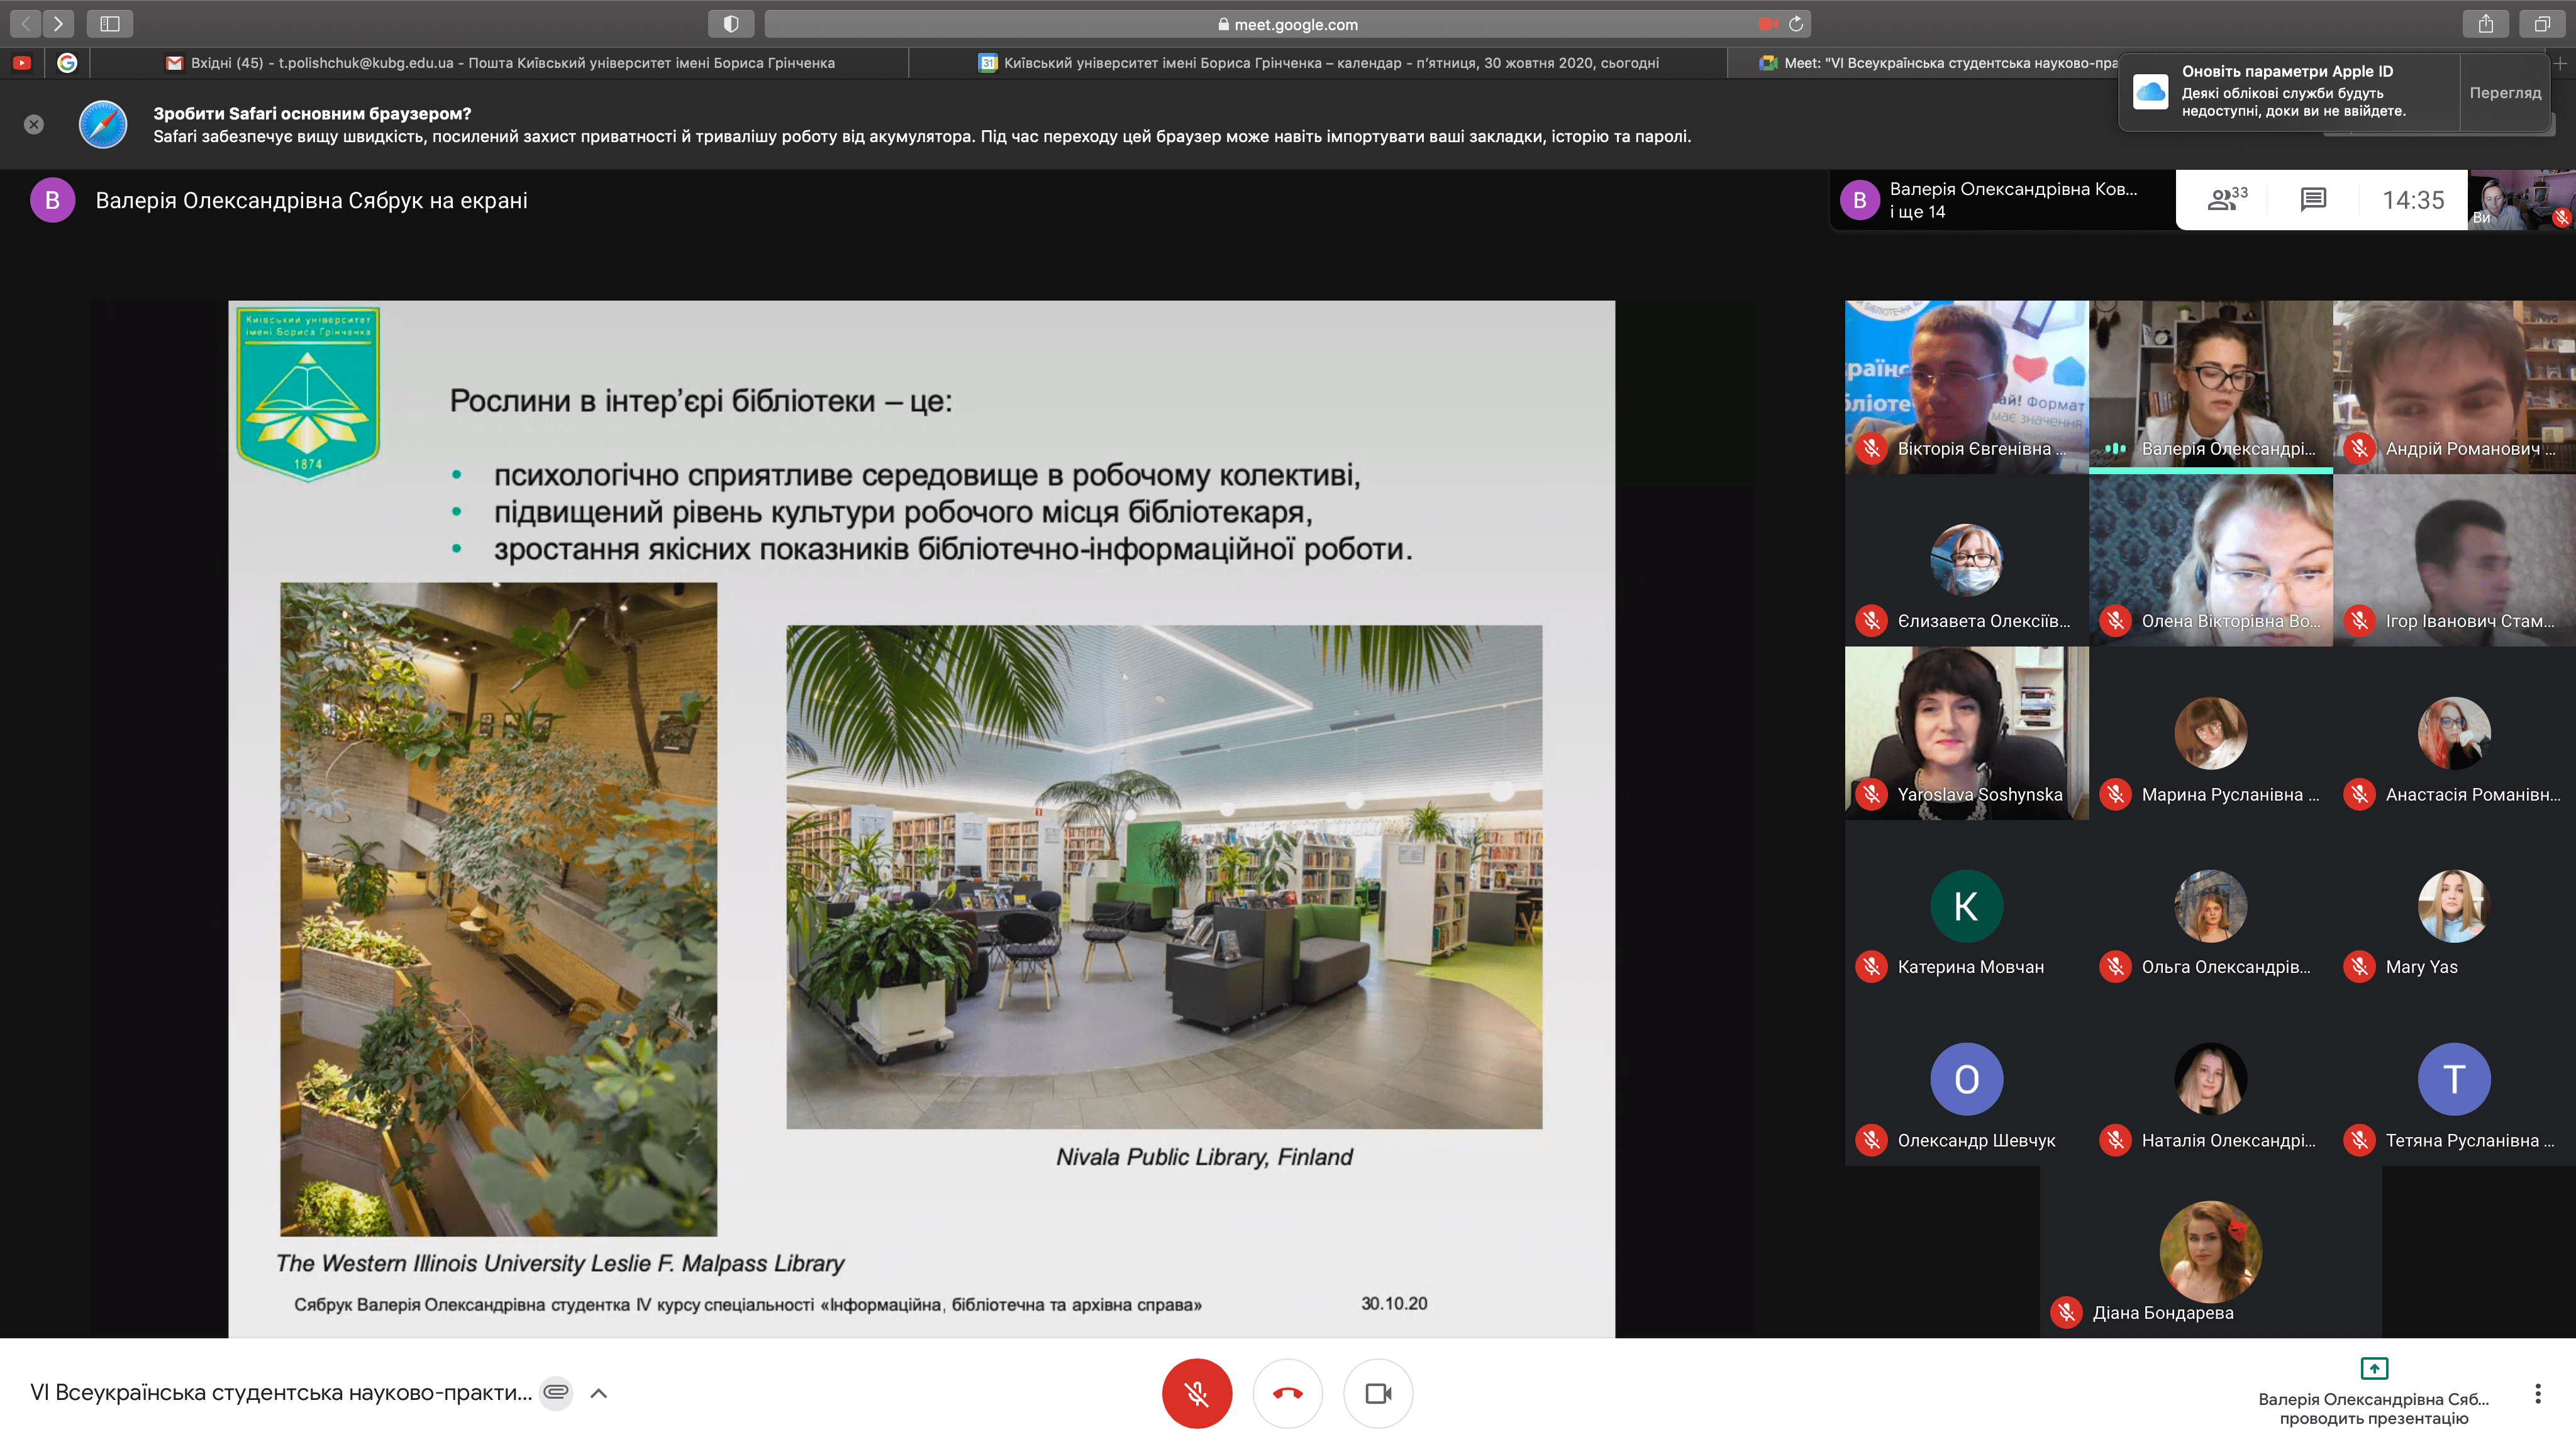Switch to the Google Calendar tab

[1318, 63]
